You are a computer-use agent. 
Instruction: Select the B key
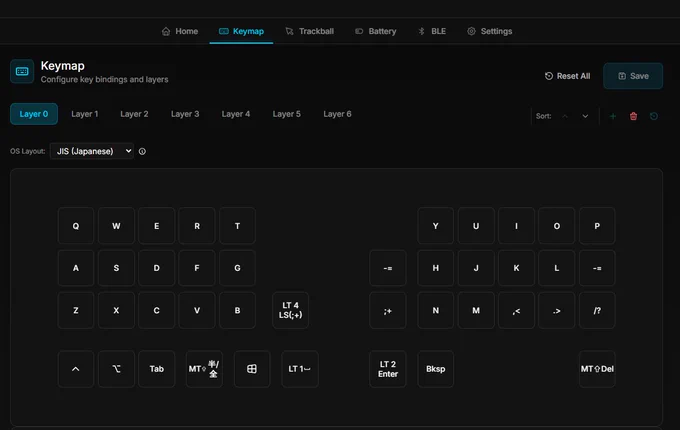click(237, 310)
